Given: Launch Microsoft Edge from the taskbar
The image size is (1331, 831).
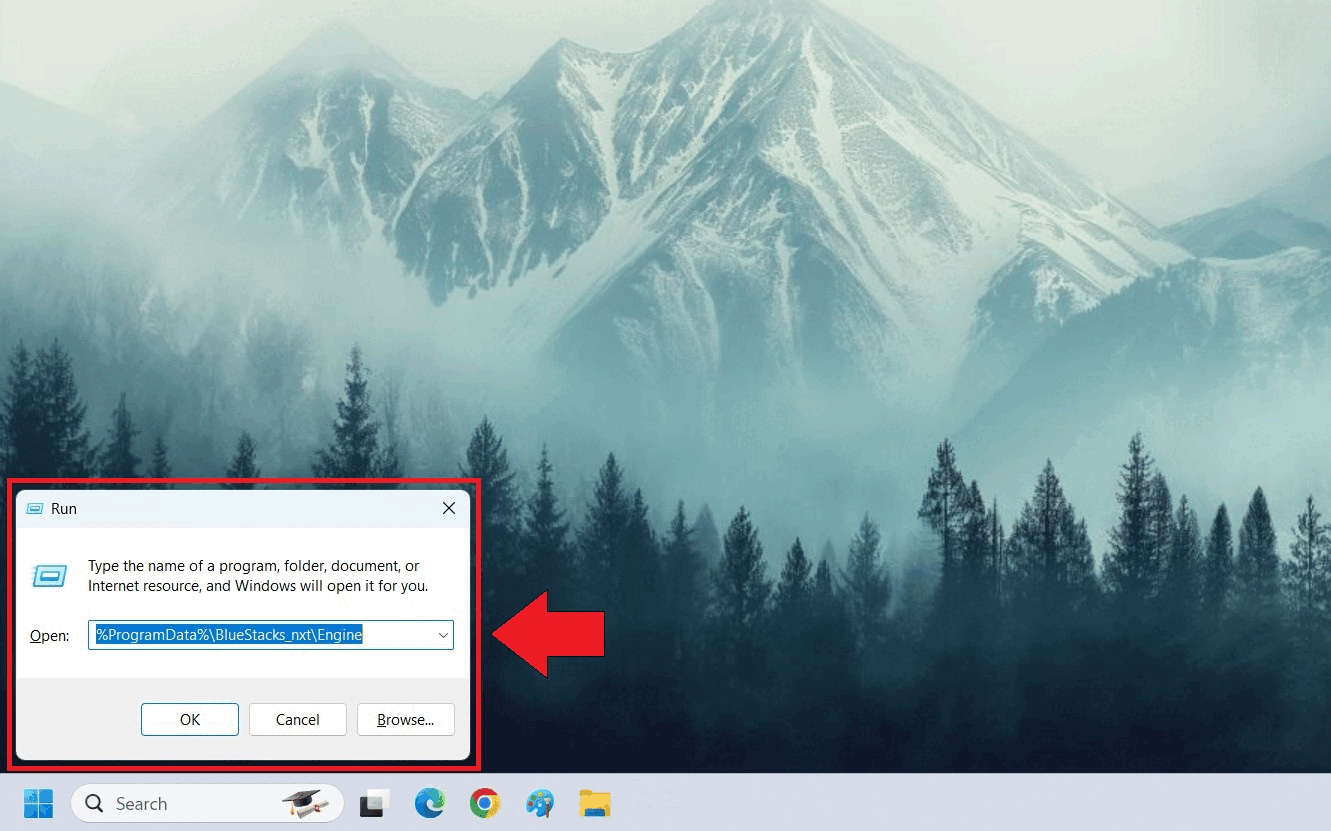Looking at the screenshot, I should click(430, 803).
